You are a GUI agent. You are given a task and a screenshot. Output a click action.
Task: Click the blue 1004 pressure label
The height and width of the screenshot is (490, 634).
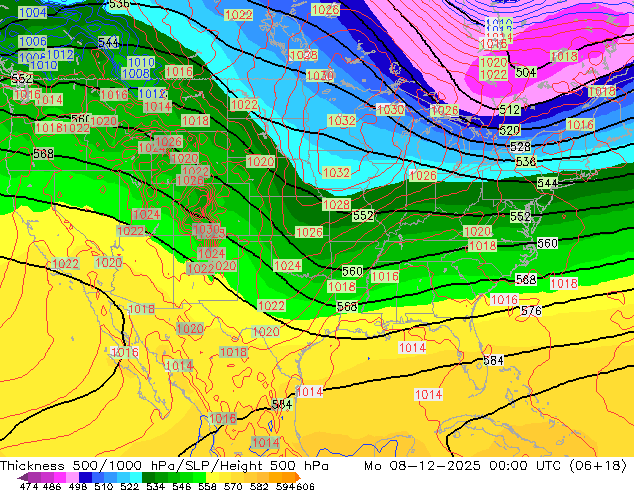32,13
